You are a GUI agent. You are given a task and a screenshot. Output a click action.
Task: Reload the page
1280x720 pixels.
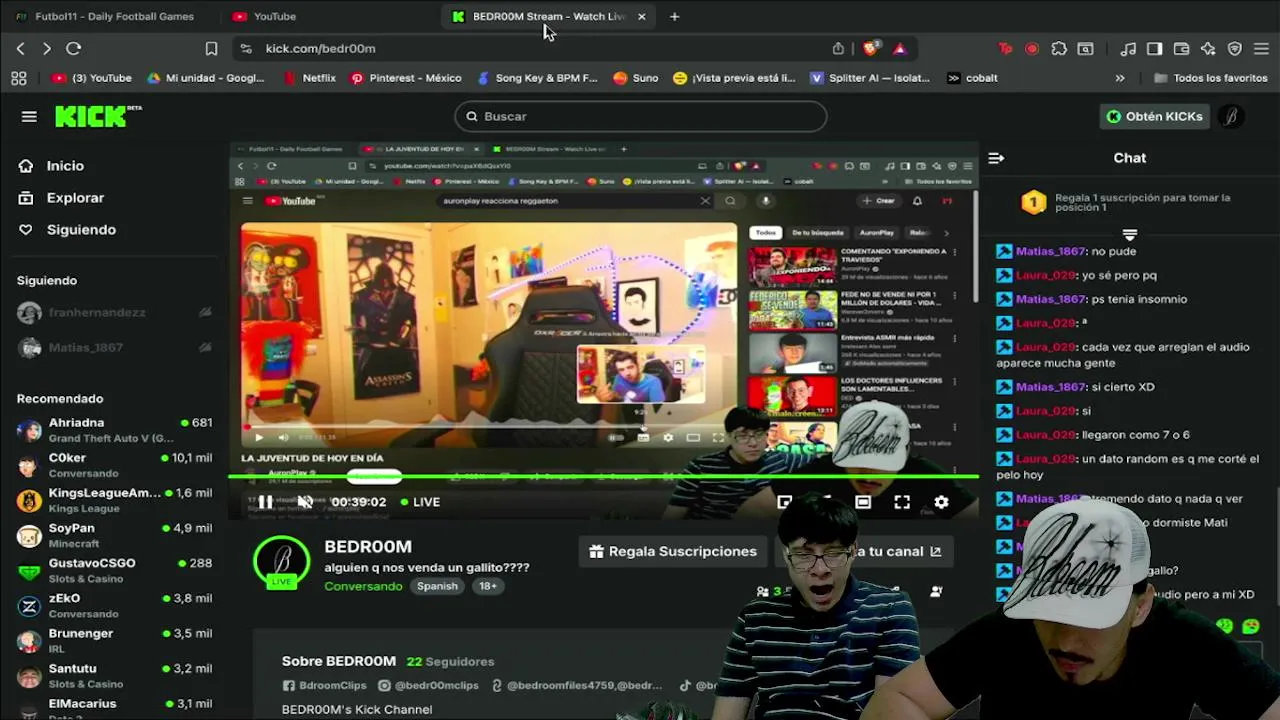coord(73,48)
